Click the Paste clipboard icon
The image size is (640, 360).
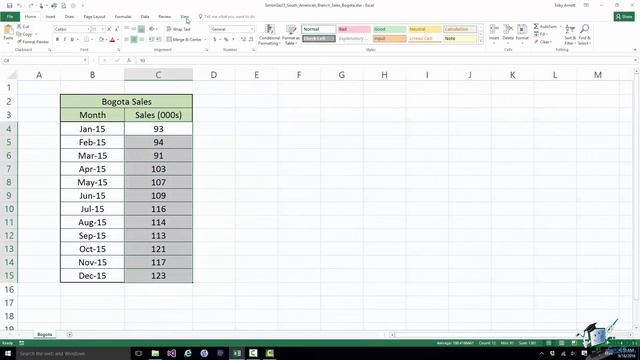(8, 30)
